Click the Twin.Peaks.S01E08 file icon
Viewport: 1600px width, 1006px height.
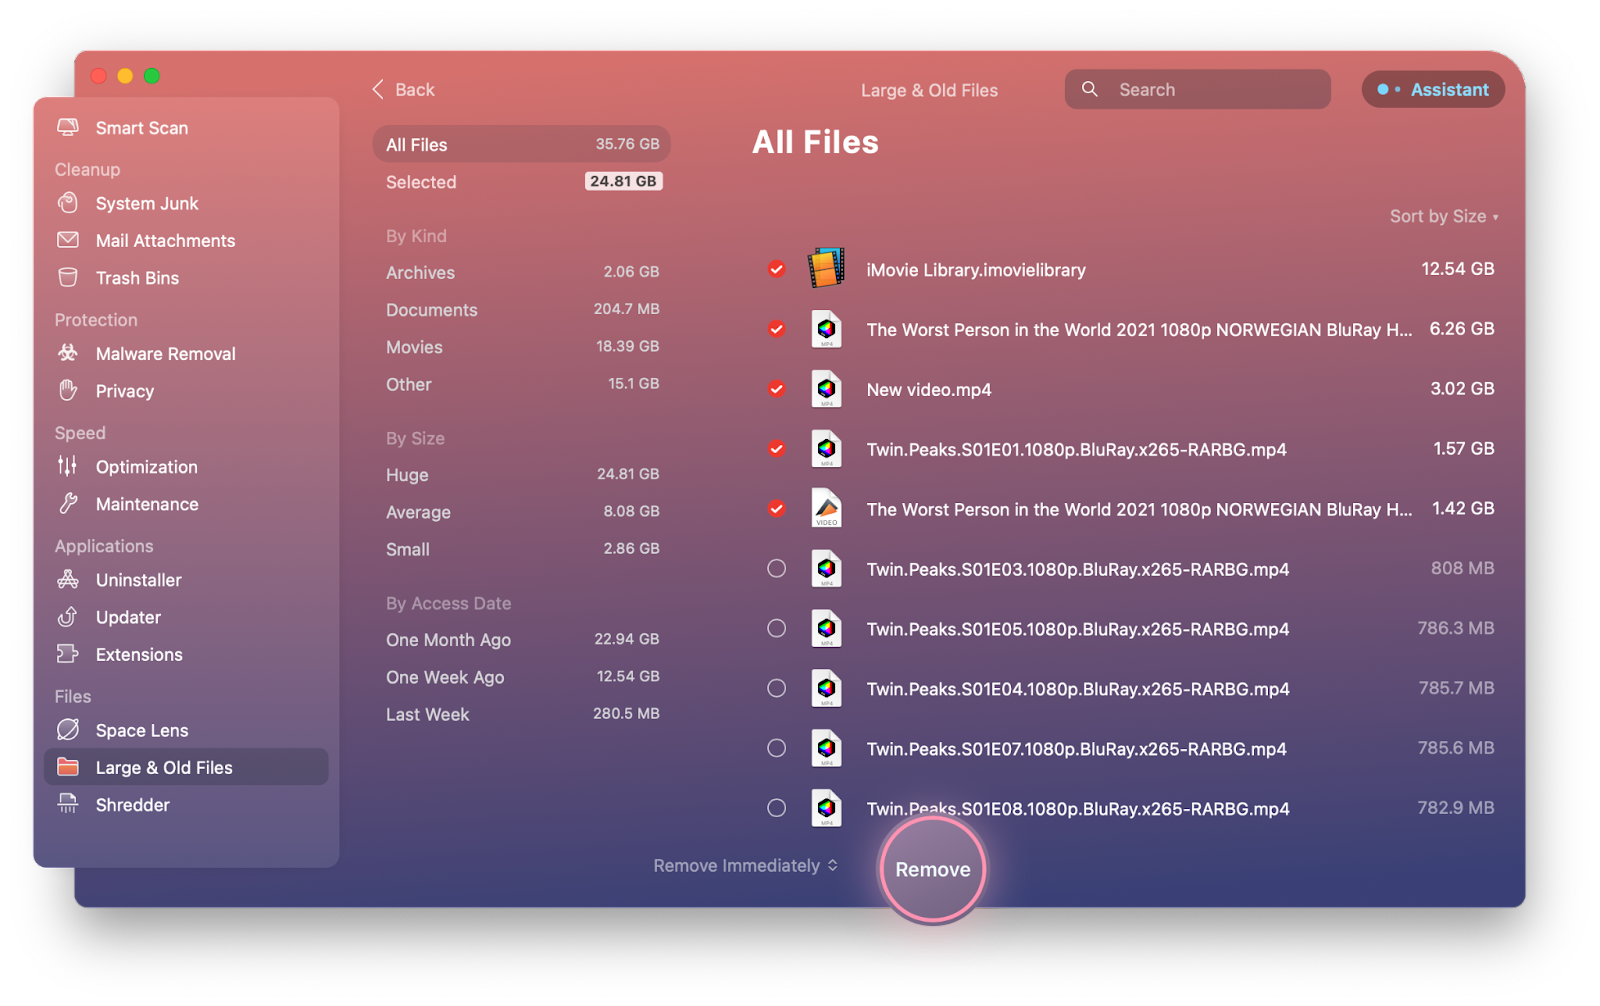[826, 808]
